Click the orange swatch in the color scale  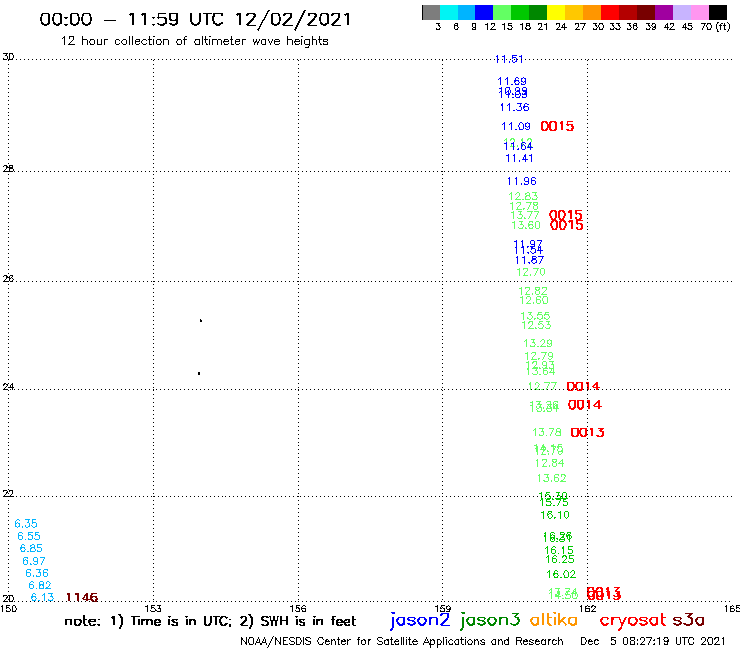[x=592, y=12]
